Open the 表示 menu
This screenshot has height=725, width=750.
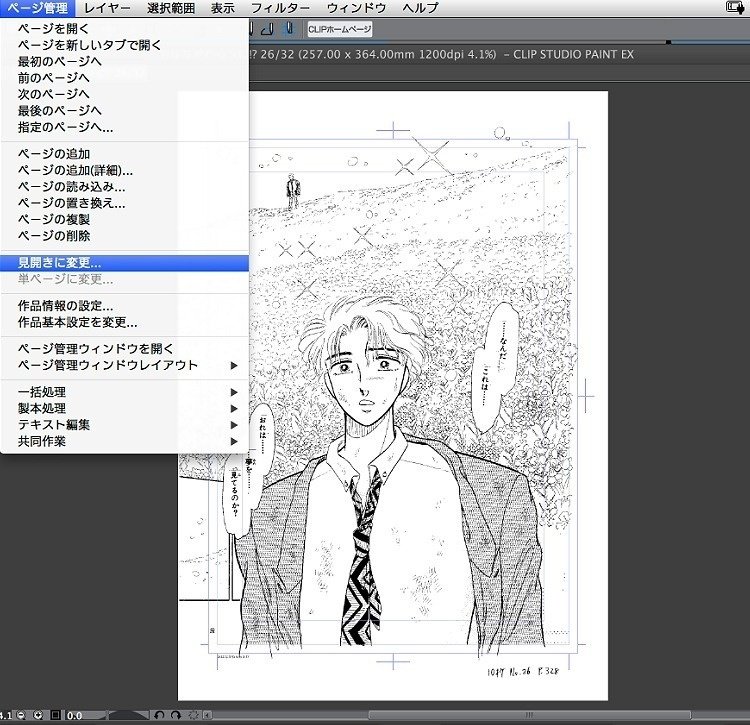click(x=223, y=8)
